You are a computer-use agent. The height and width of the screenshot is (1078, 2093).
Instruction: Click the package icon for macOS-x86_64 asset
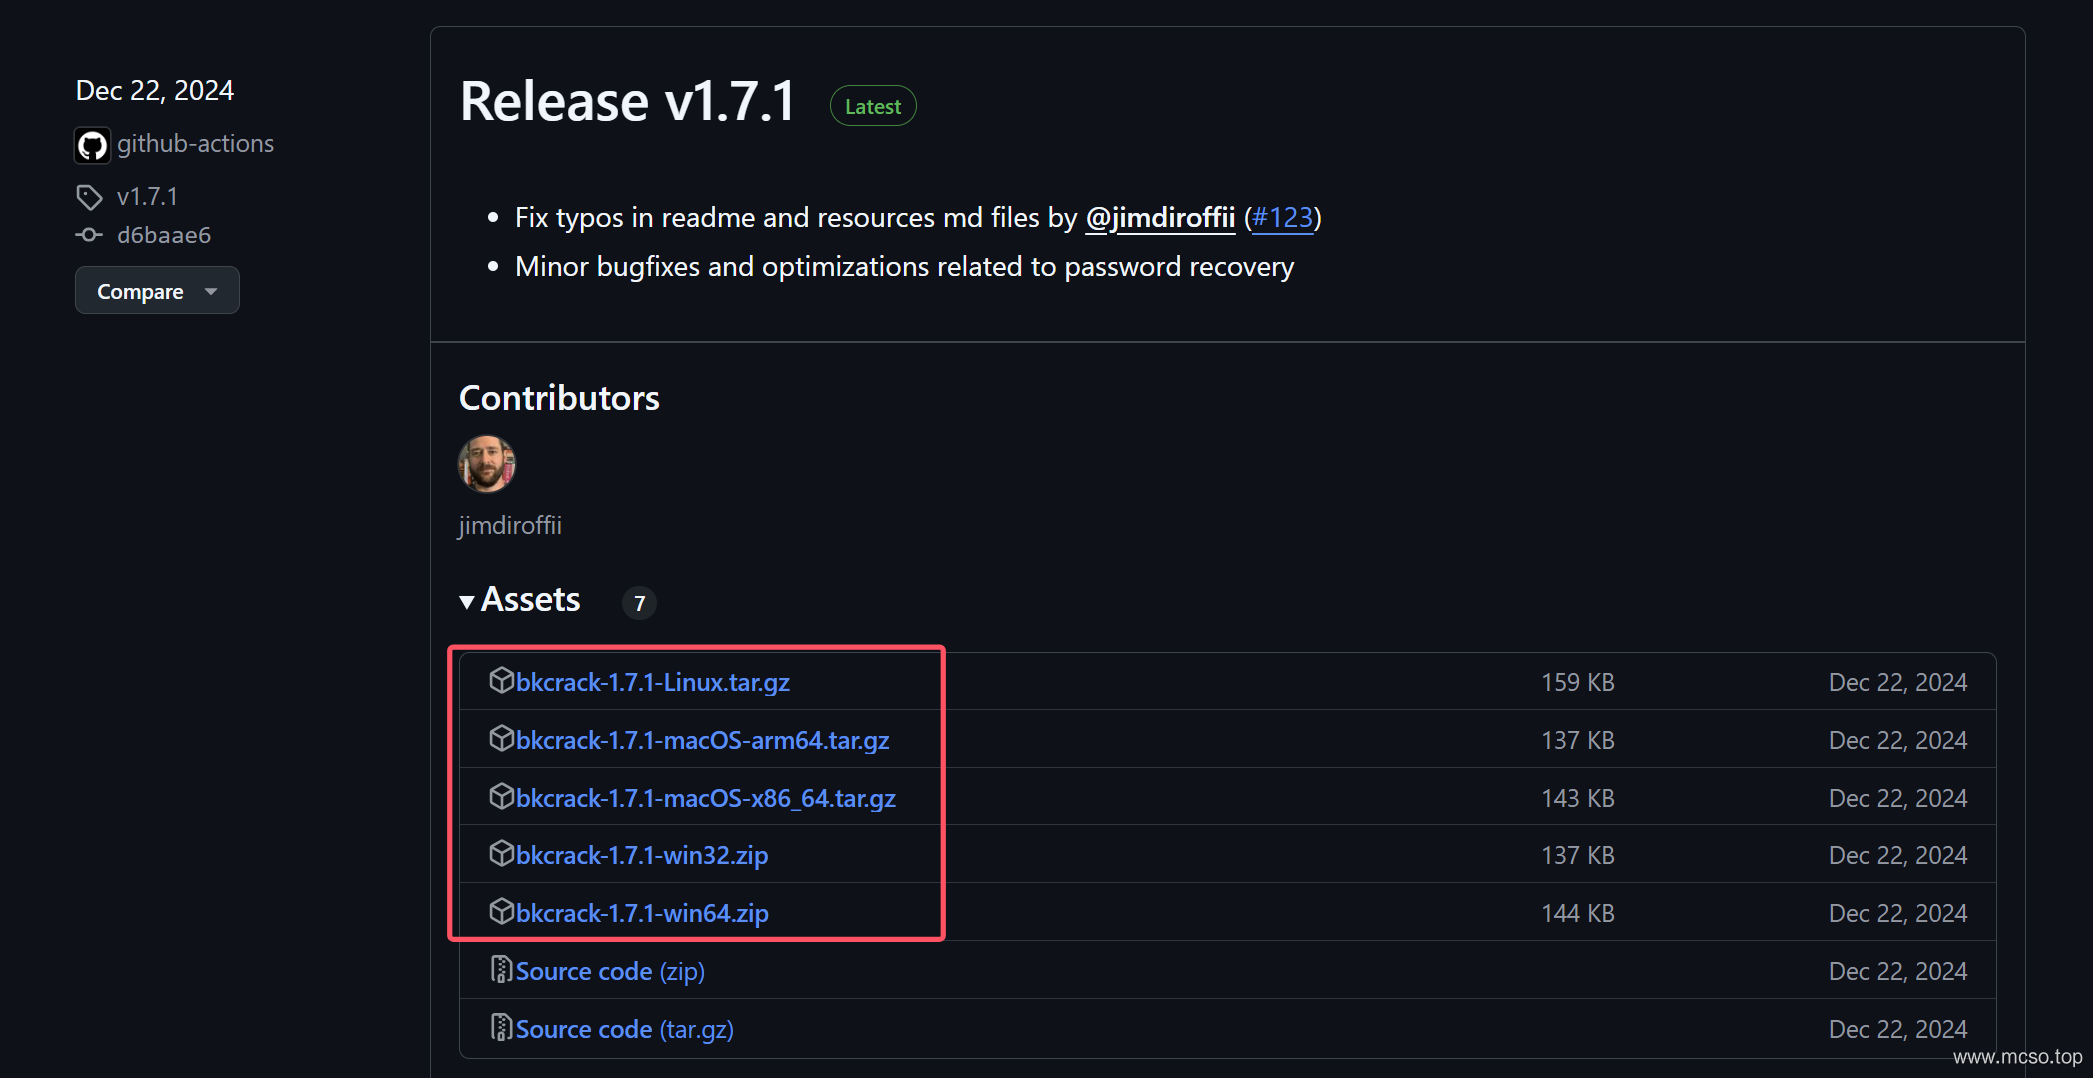(x=501, y=797)
